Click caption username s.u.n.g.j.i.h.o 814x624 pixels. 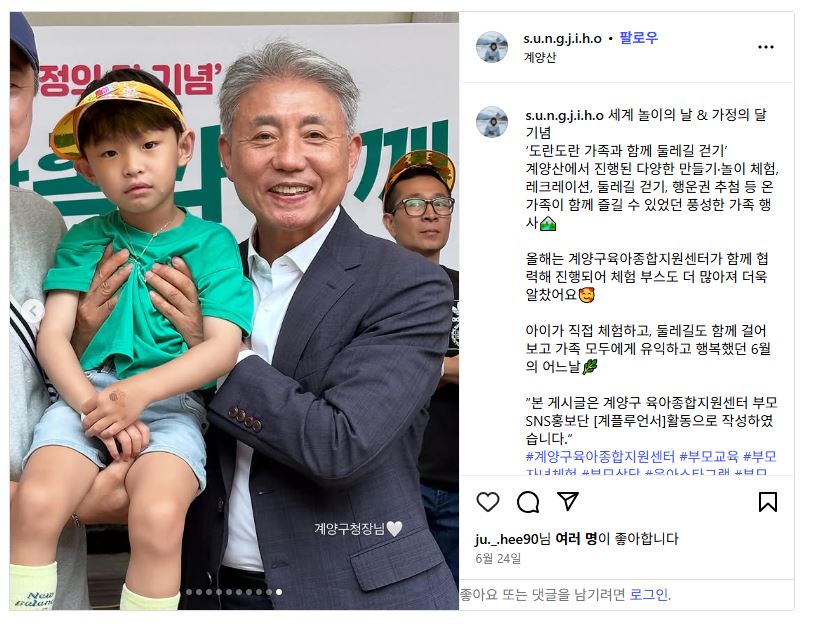[x=564, y=115]
